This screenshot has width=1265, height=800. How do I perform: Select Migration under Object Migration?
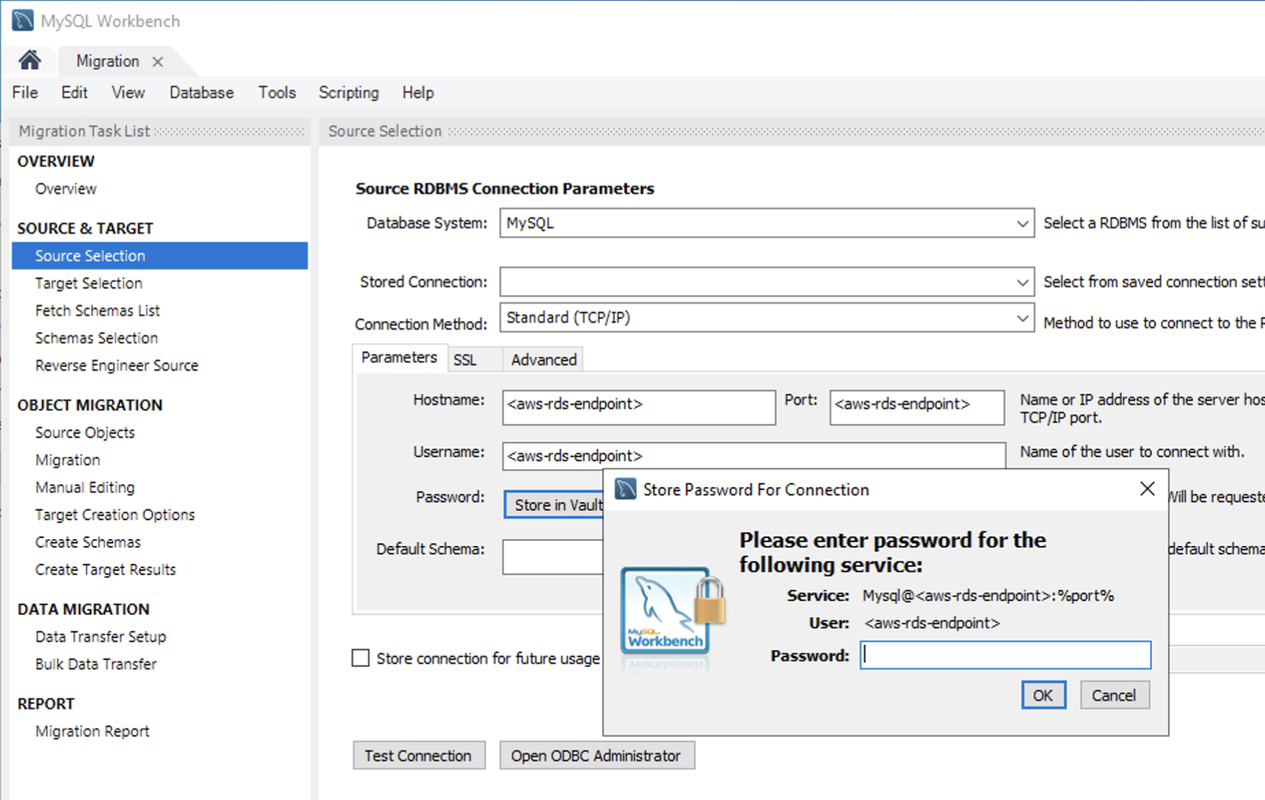[68, 460]
